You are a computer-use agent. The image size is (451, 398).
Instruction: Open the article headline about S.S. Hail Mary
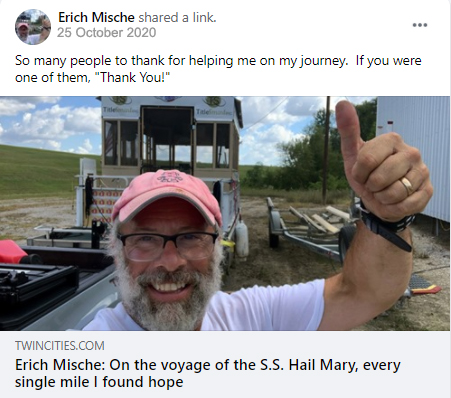(208, 373)
